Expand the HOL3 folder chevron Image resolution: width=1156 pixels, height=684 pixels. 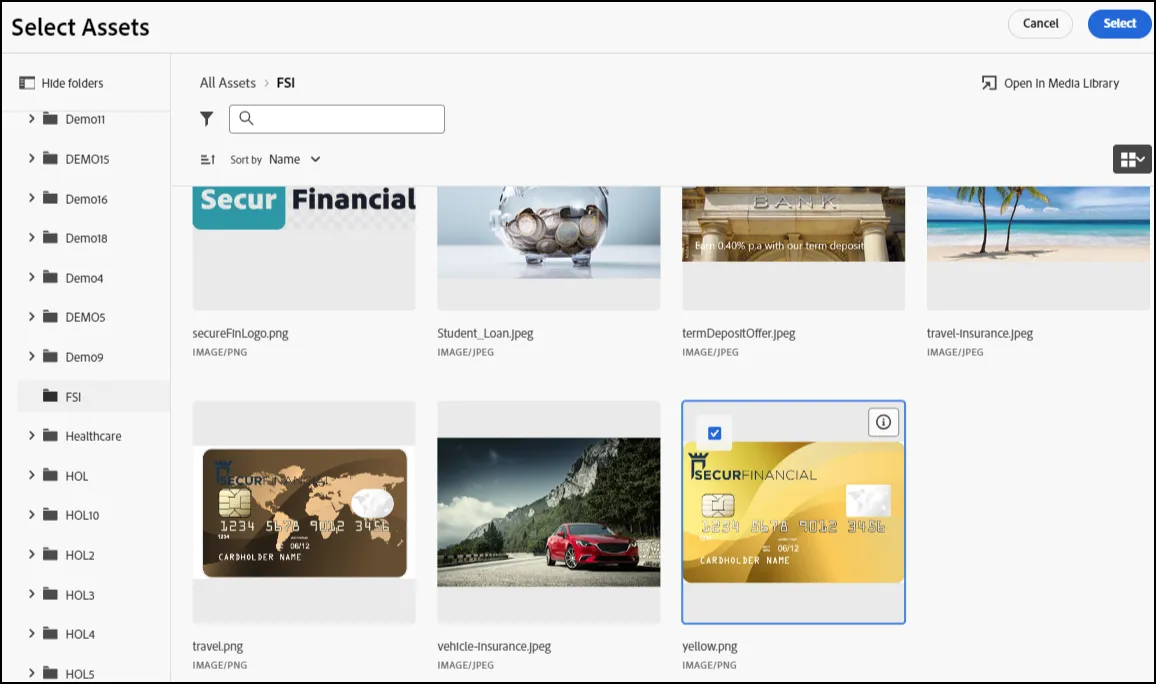click(32, 593)
